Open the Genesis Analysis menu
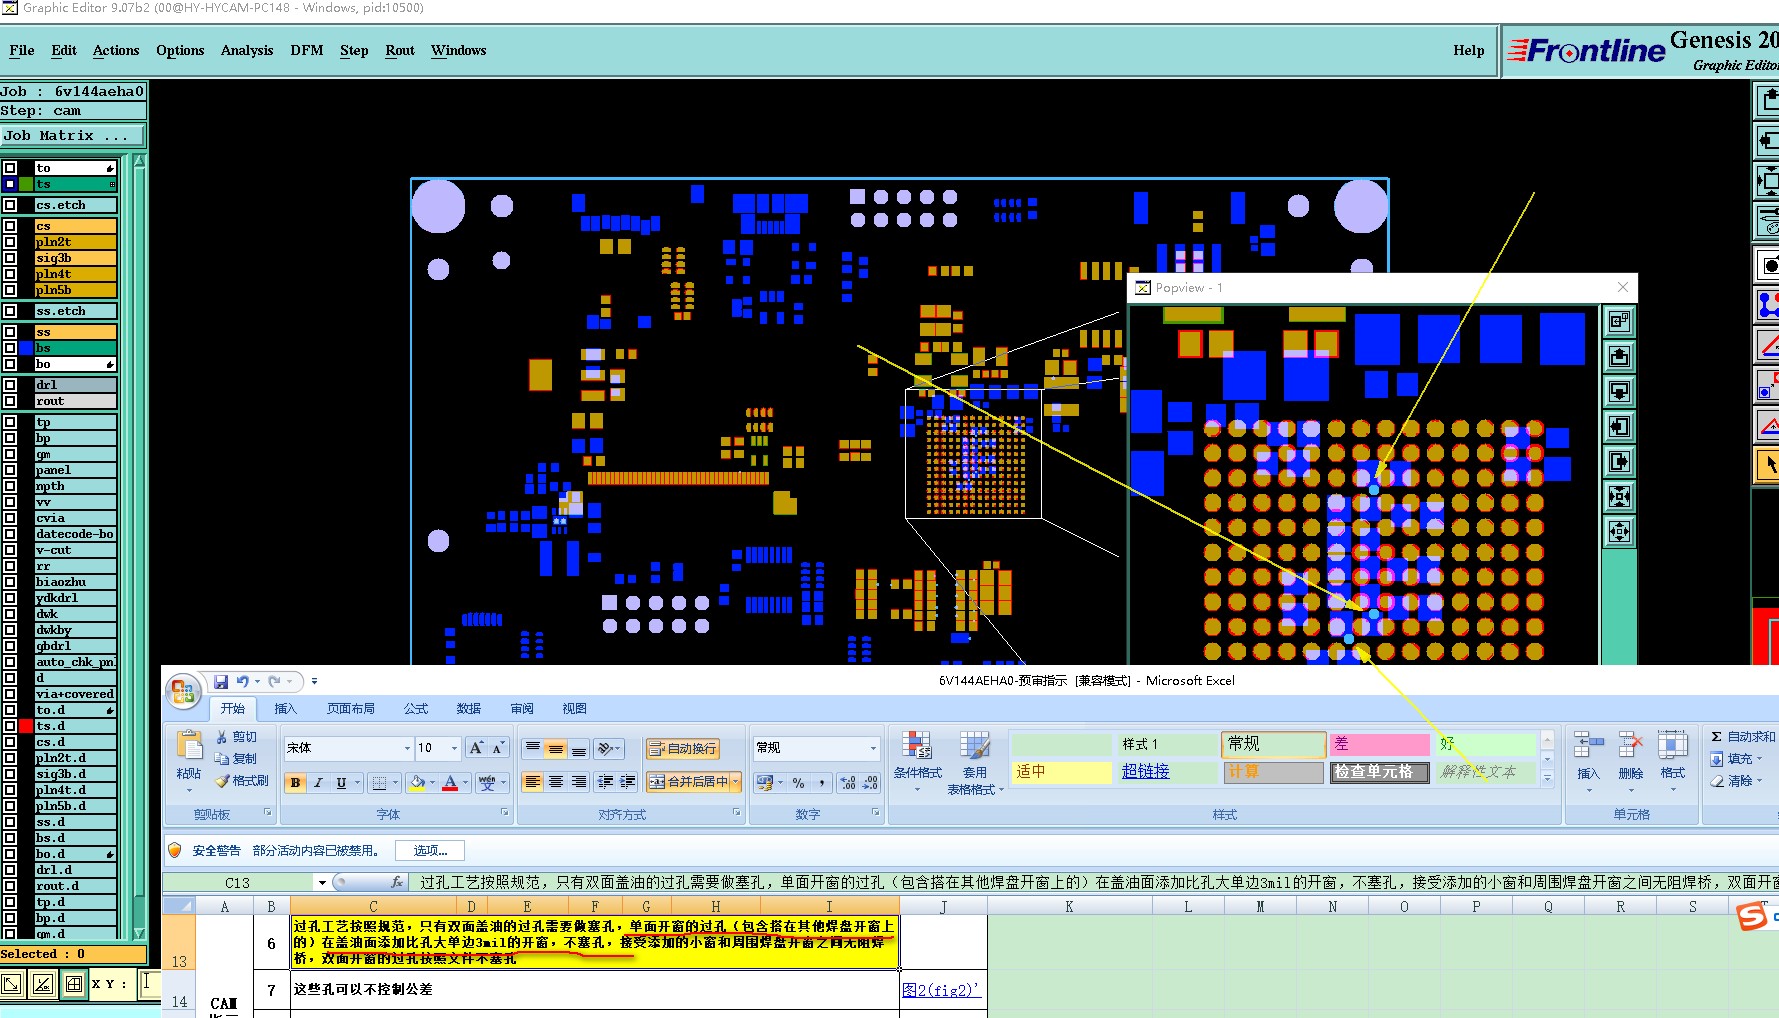The height and width of the screenshot is (1018, 1779). tap(247, 50)
